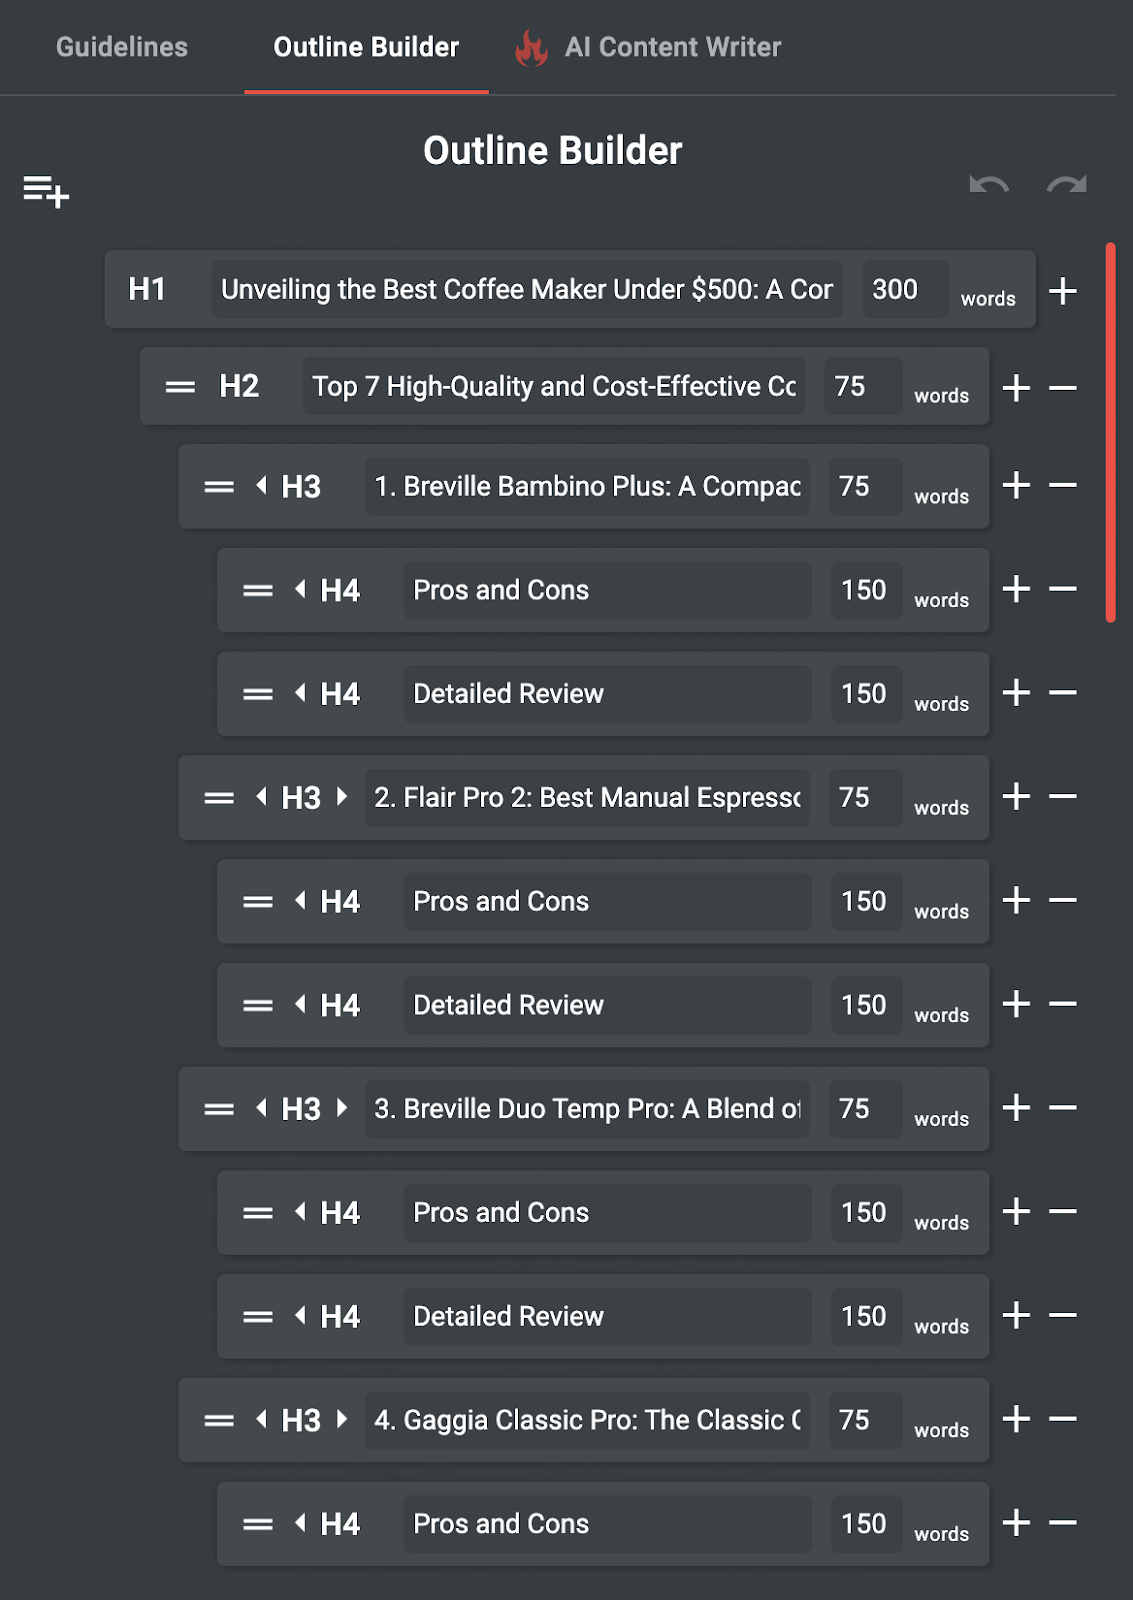Demote Breville Duo Temp Pro with right arrow
Image resolution: width=1133 pixels, height=1600 pixels.
343,1108
